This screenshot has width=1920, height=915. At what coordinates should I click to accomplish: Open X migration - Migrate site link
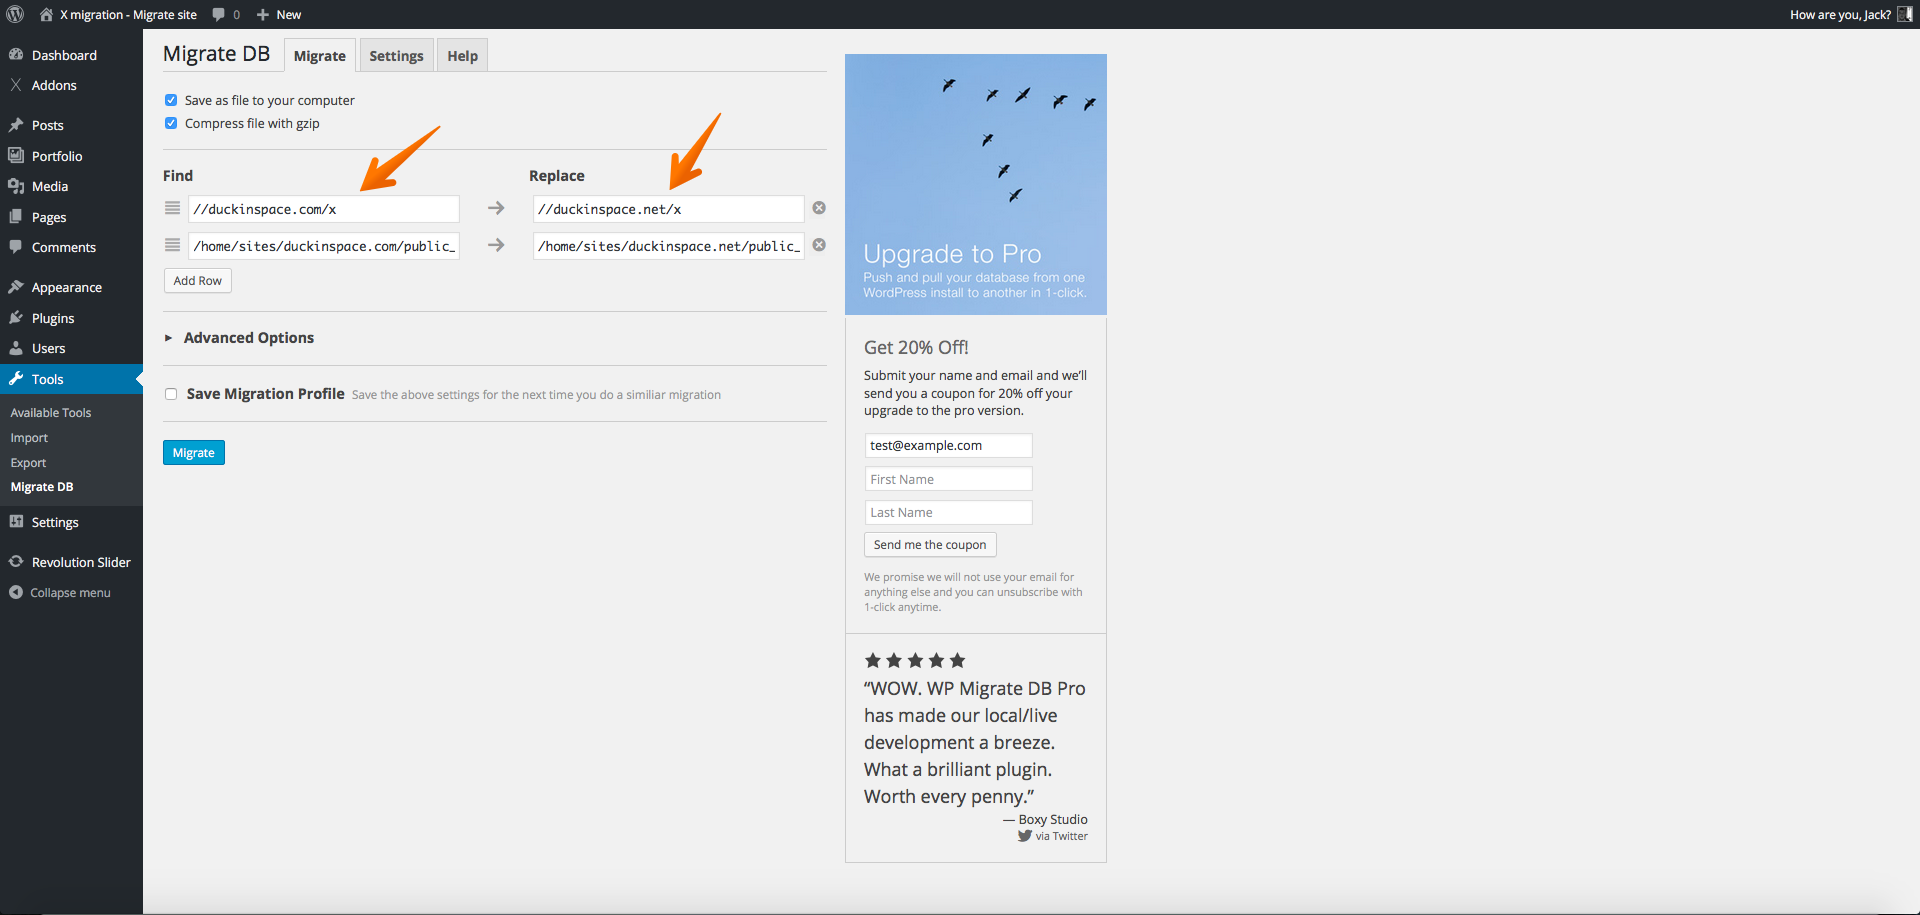tap(128, 14)
